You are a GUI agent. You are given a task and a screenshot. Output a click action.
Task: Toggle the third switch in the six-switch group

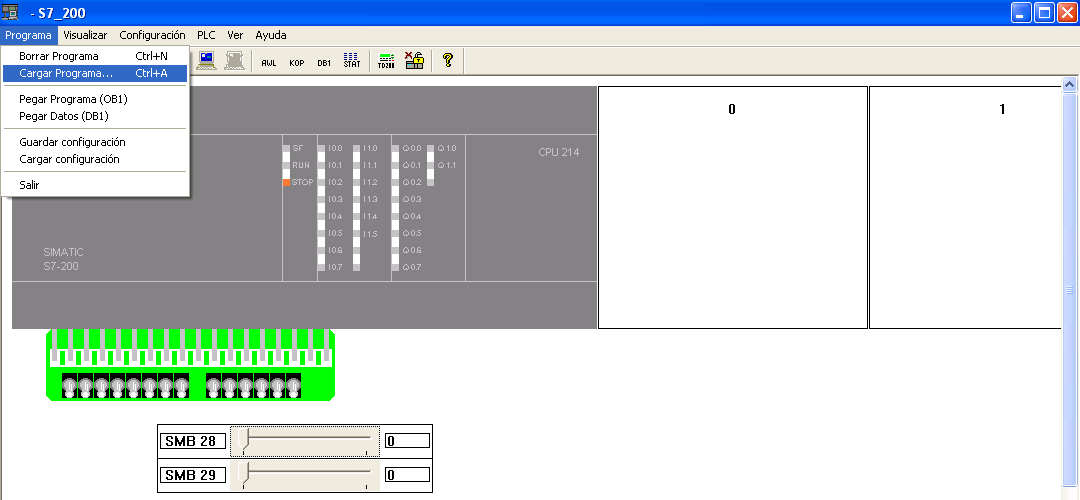(x=245, y=386)
